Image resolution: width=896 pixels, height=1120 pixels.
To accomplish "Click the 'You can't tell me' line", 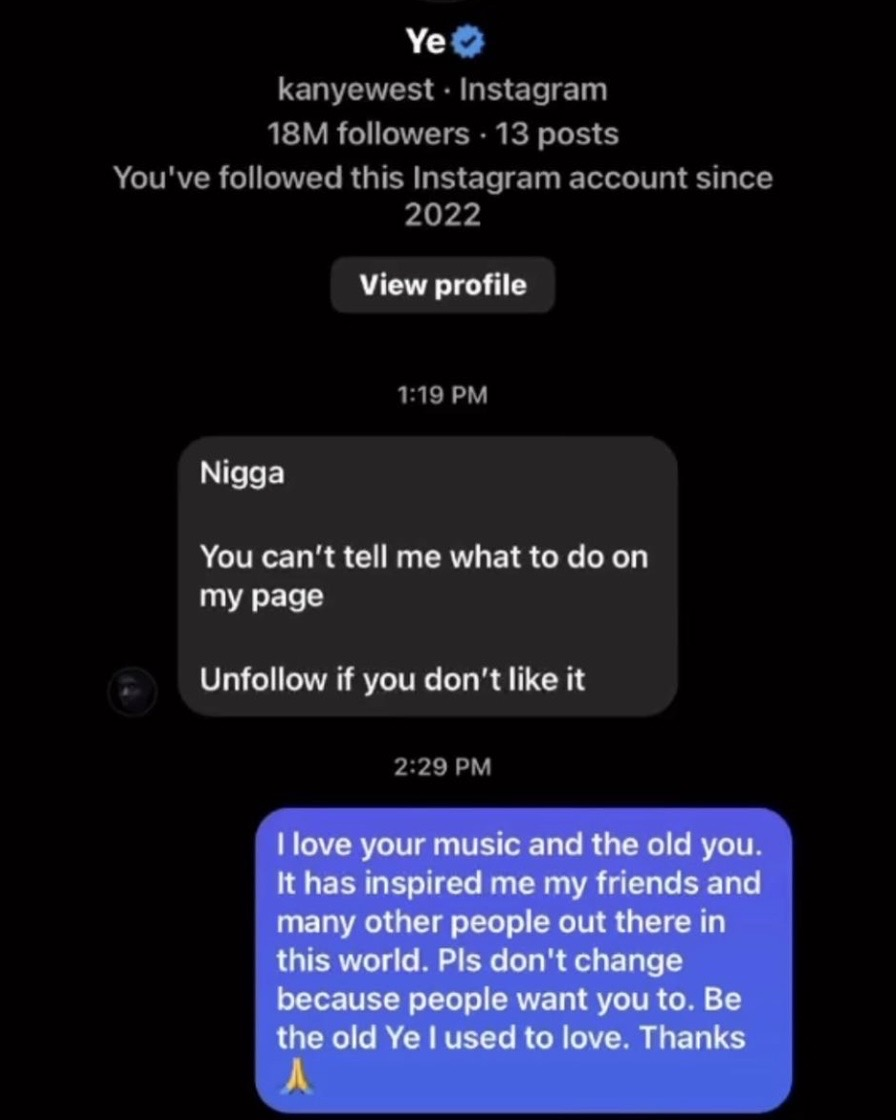I will (x=424, y=556).
